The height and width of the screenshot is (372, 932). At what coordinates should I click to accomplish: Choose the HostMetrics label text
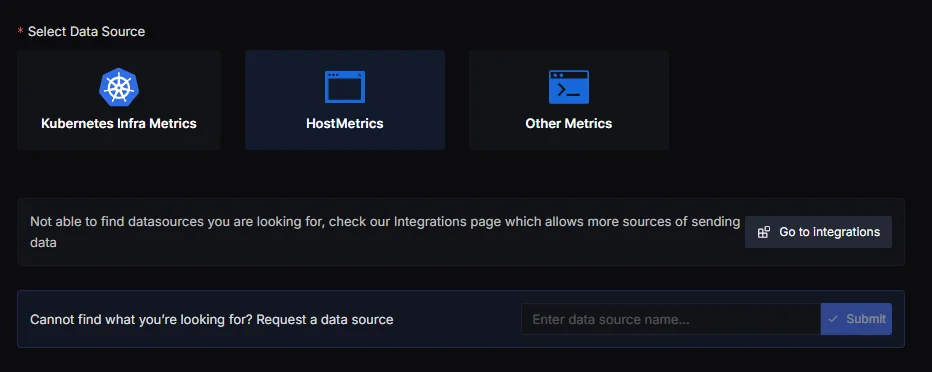(345, 124)
